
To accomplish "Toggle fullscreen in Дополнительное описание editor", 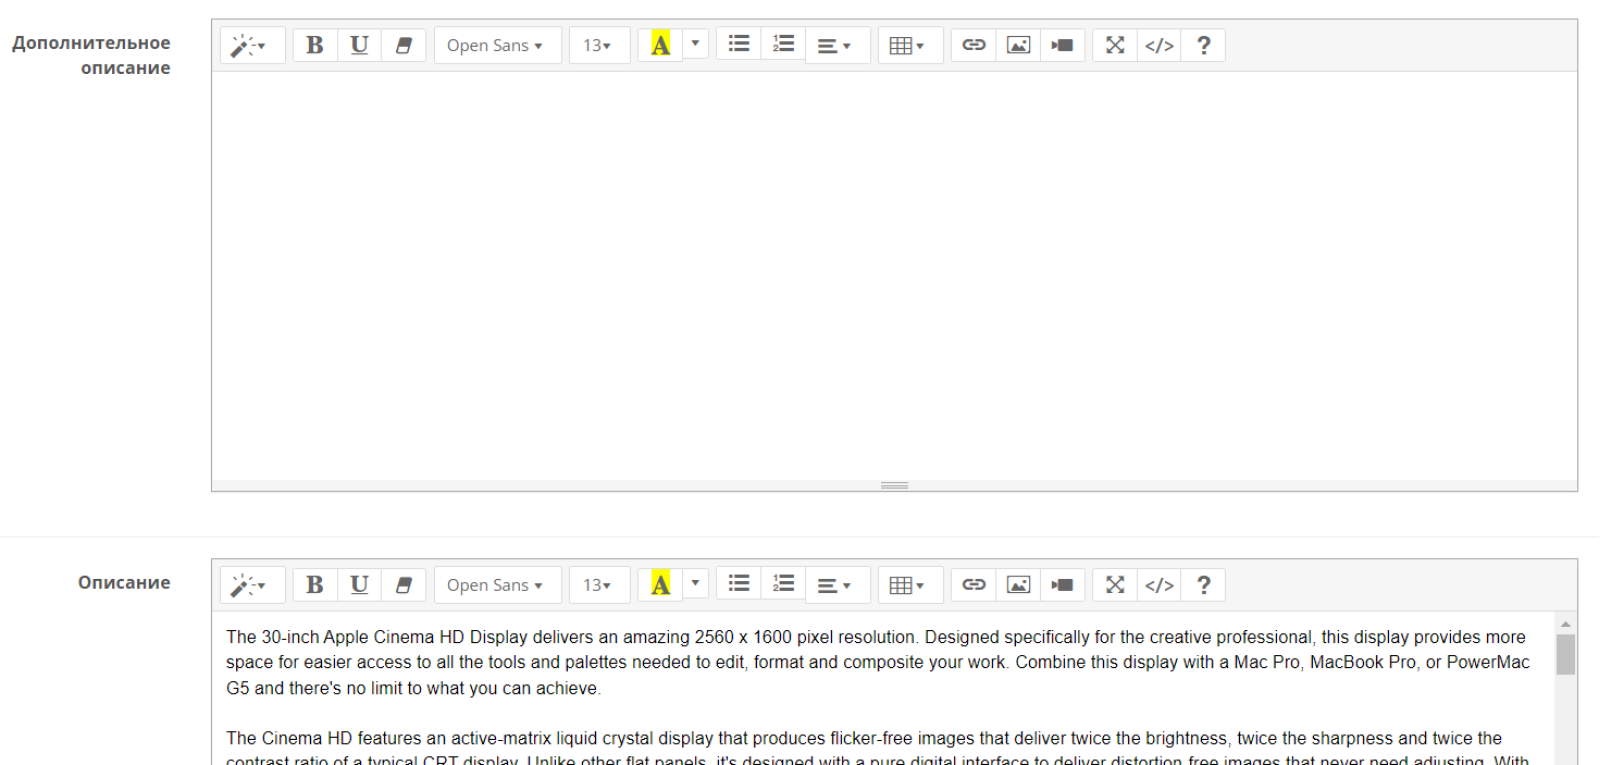I will 1115,45.
